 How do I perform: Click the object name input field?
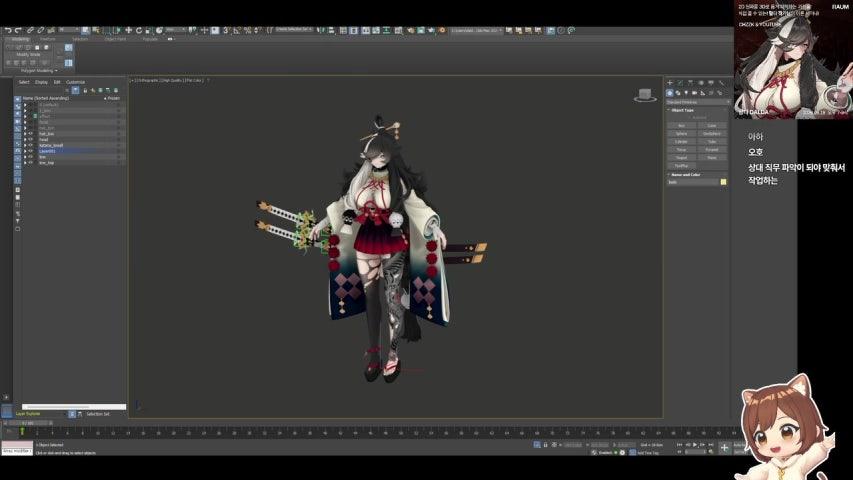[x=693, y=182]
